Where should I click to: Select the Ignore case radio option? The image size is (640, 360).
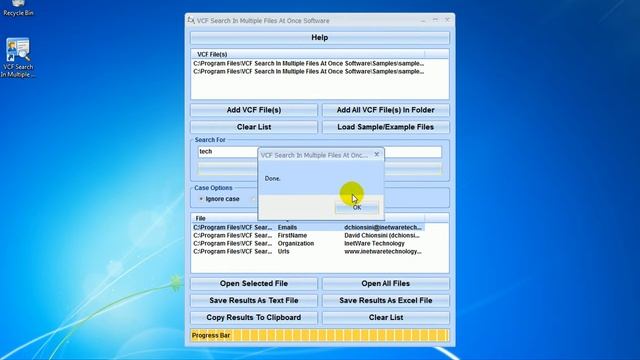point(220,199)
